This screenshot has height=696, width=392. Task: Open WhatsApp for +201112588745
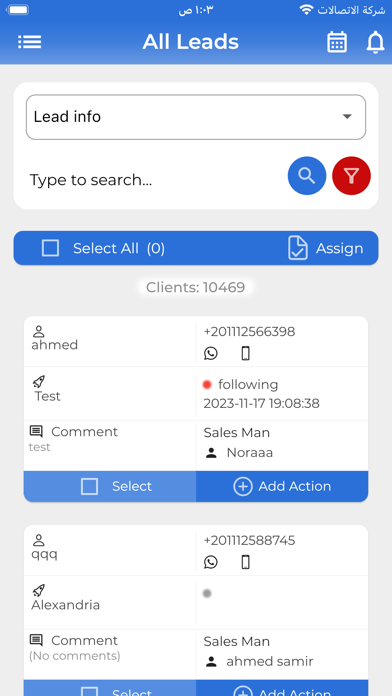(x=211, y=562)
